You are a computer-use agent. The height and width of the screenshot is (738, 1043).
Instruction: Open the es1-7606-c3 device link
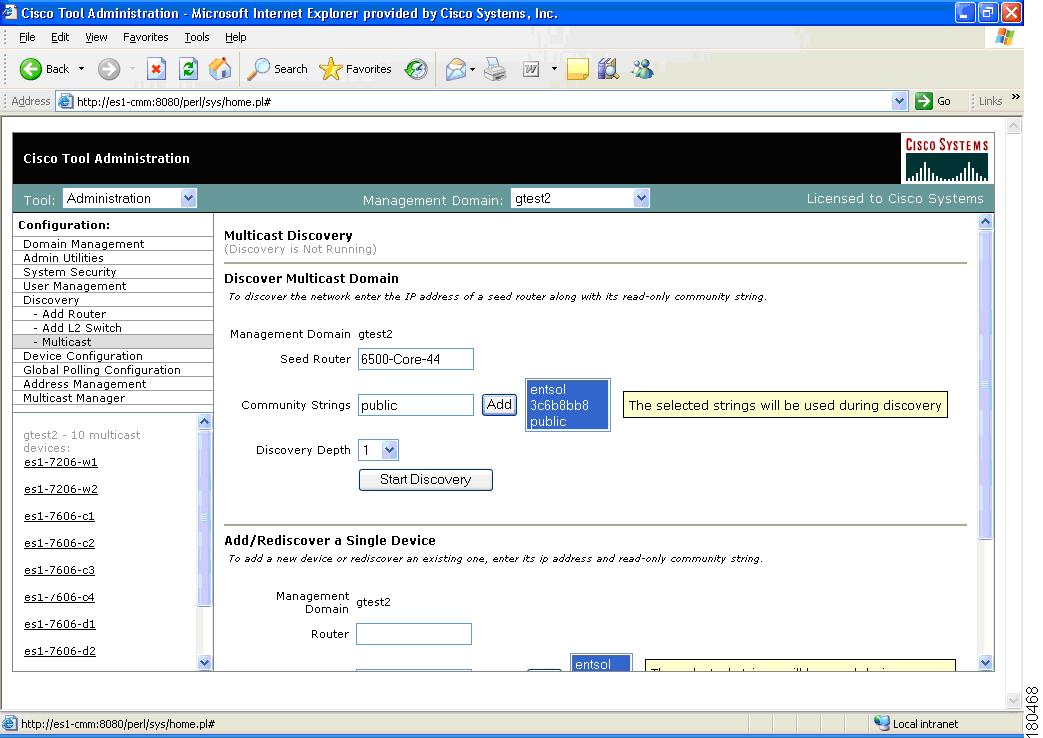pyautogui.click(x=59, y=570)
